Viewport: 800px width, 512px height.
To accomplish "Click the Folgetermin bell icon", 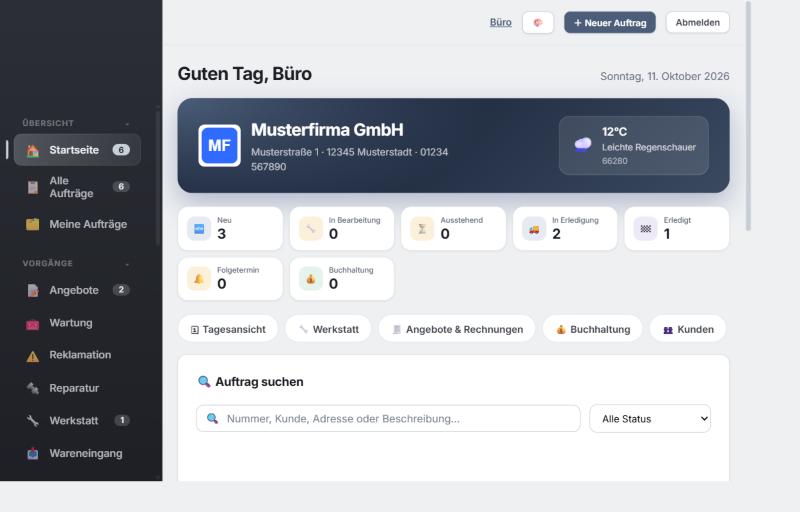I will [x=199, y=279].
